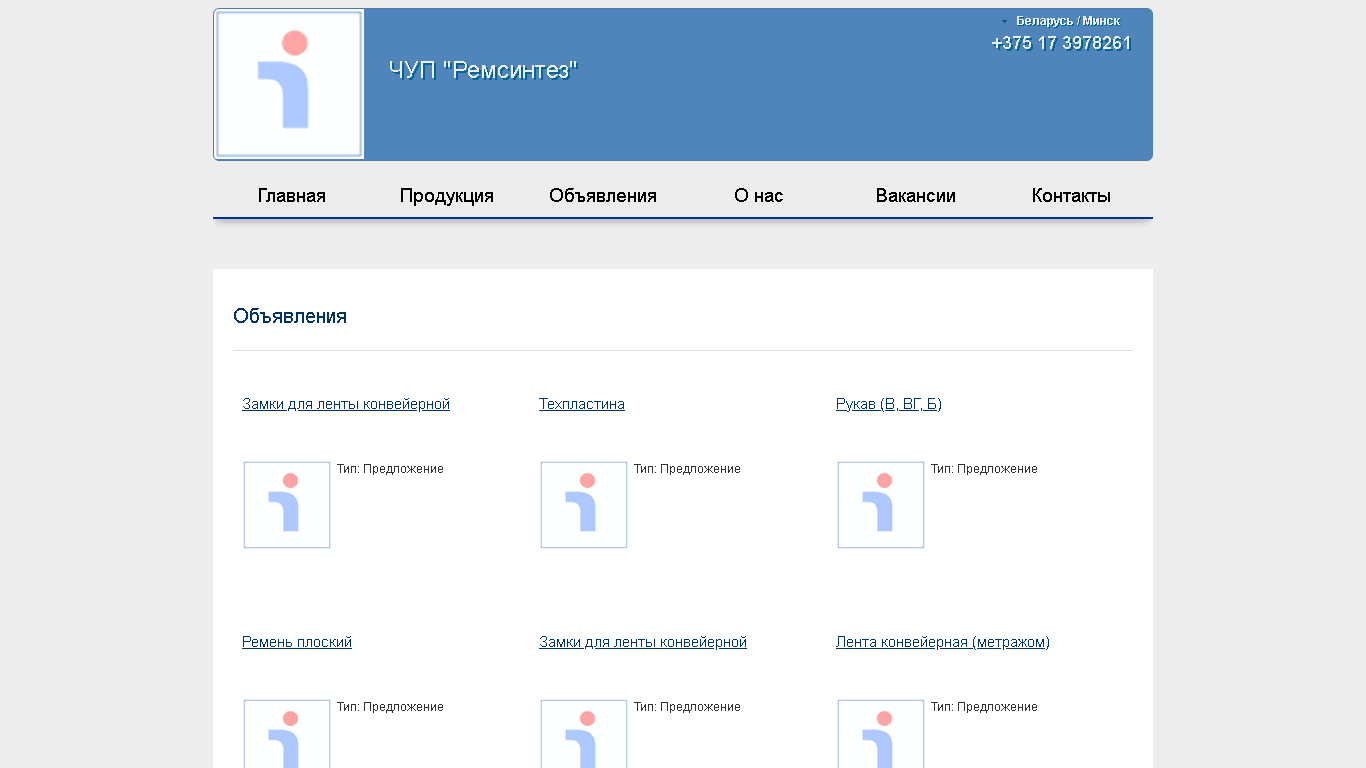This screenshot has height=768, width=1366.
Task: Click the phone number +375 17 3978261
Action: (1061, 43)
